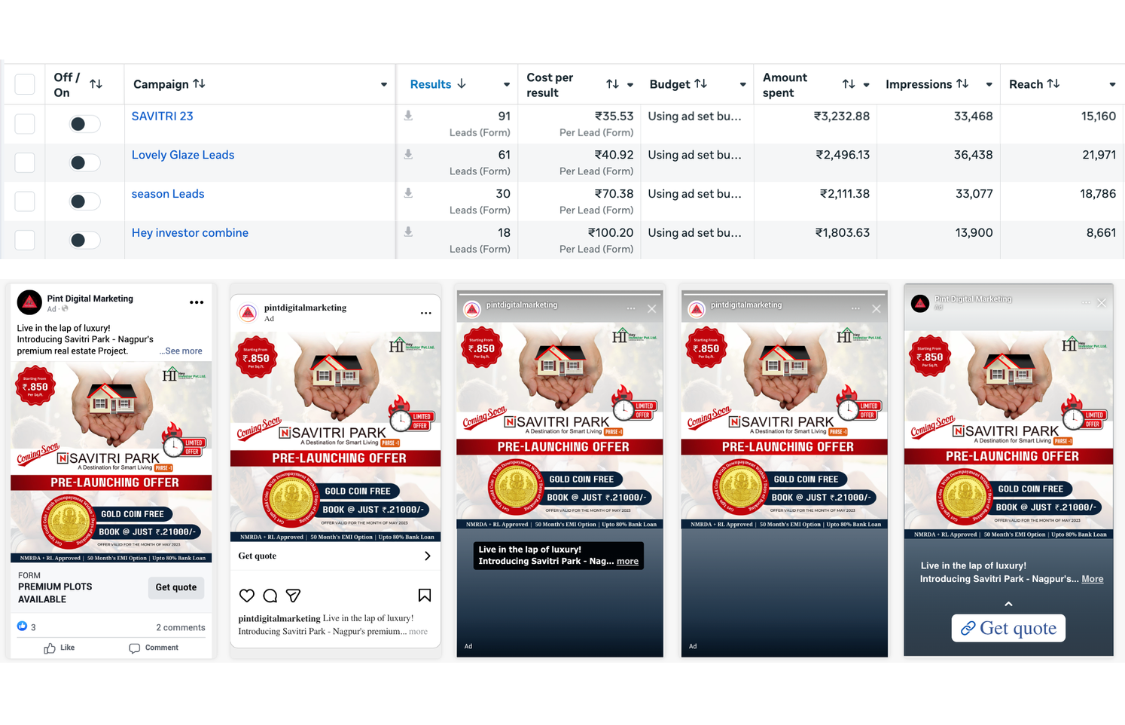Click the Instagram comment bubble icon
This screenshot has width=1125, height=725.
(x=270, y=595)
